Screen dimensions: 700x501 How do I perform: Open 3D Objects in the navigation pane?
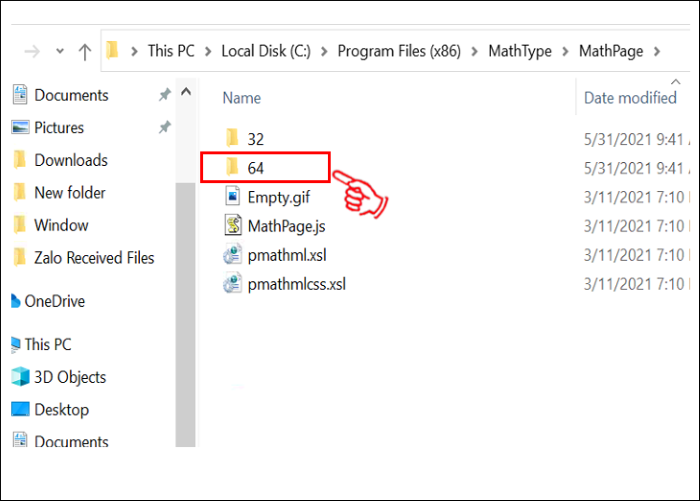point(69,377)
